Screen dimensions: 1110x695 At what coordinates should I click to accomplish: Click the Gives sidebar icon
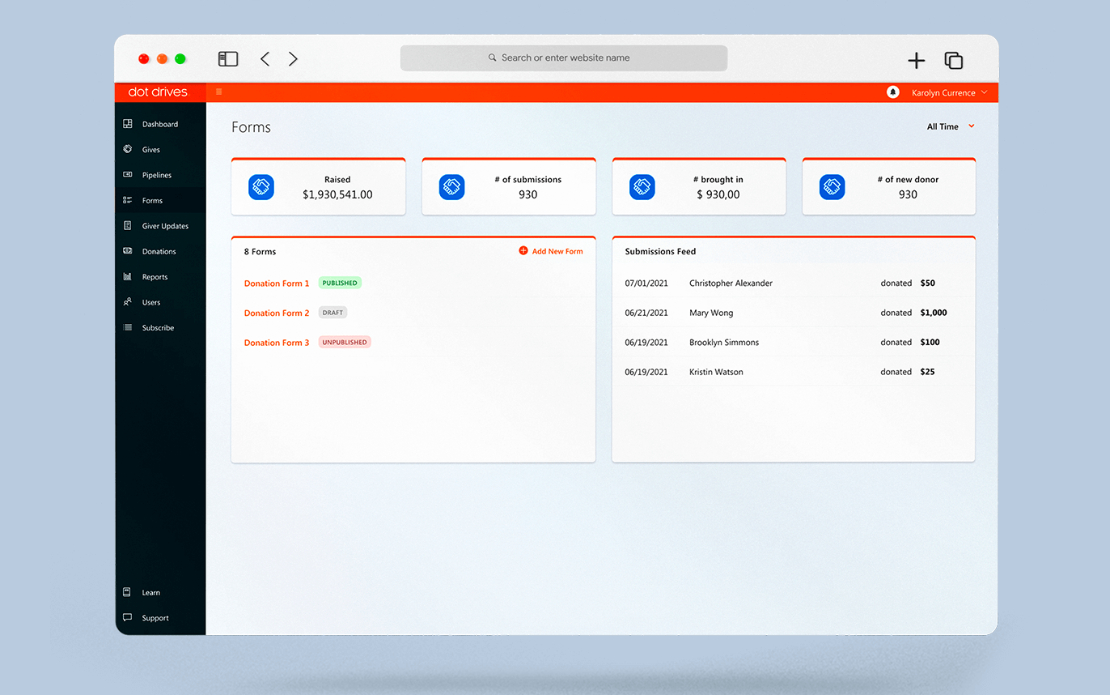(x=127, y=149)
